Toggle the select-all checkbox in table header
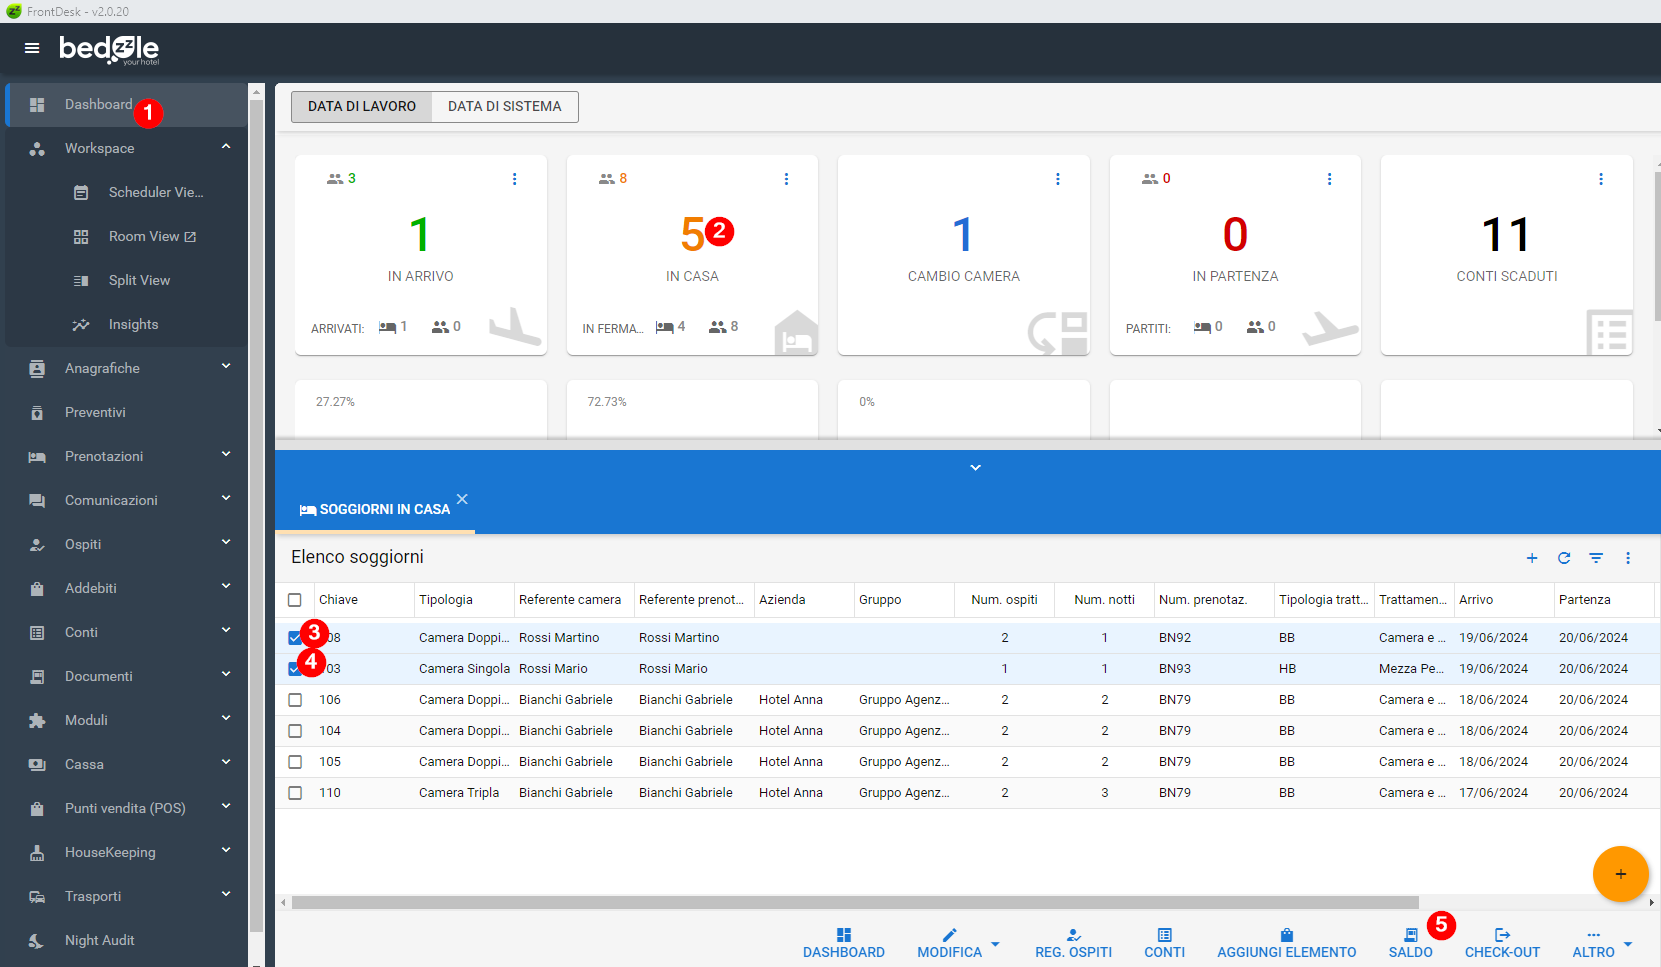Viewport: 1661px width, 967px height. (295, 600)
